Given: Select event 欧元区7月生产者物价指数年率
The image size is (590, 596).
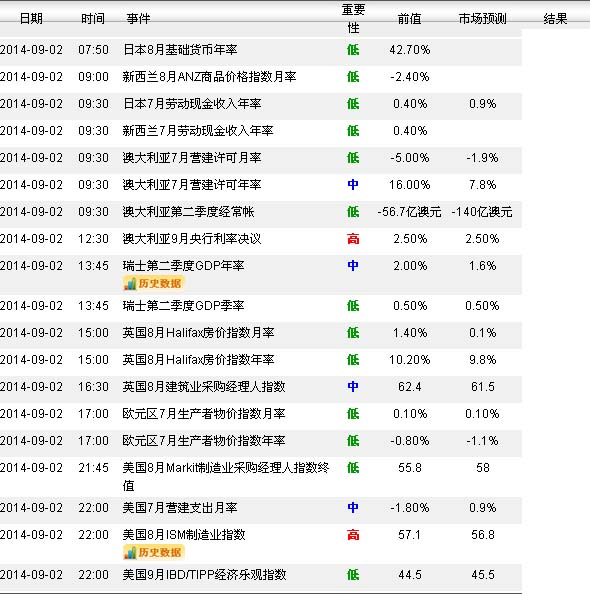Looking at the screenshot, I should coord(204,441).
